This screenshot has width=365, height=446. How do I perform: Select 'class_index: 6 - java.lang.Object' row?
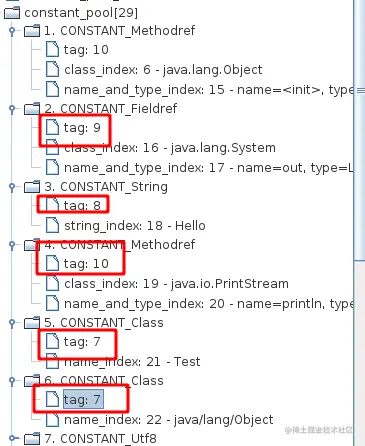tap(163, 70)
